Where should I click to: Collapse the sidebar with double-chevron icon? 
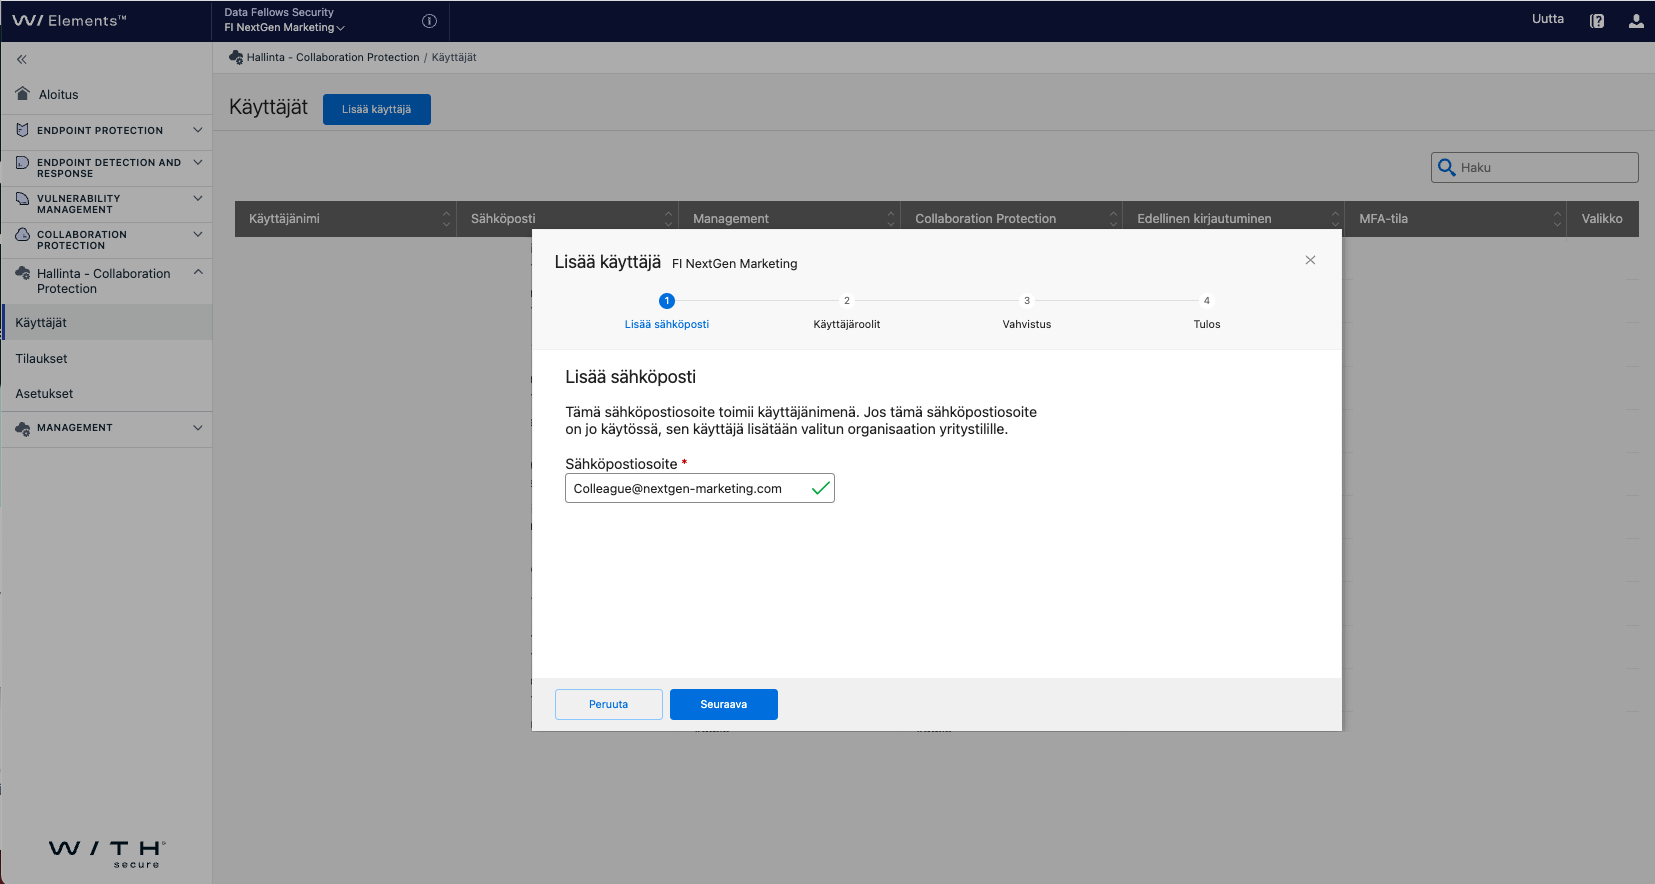click(22, 60)
